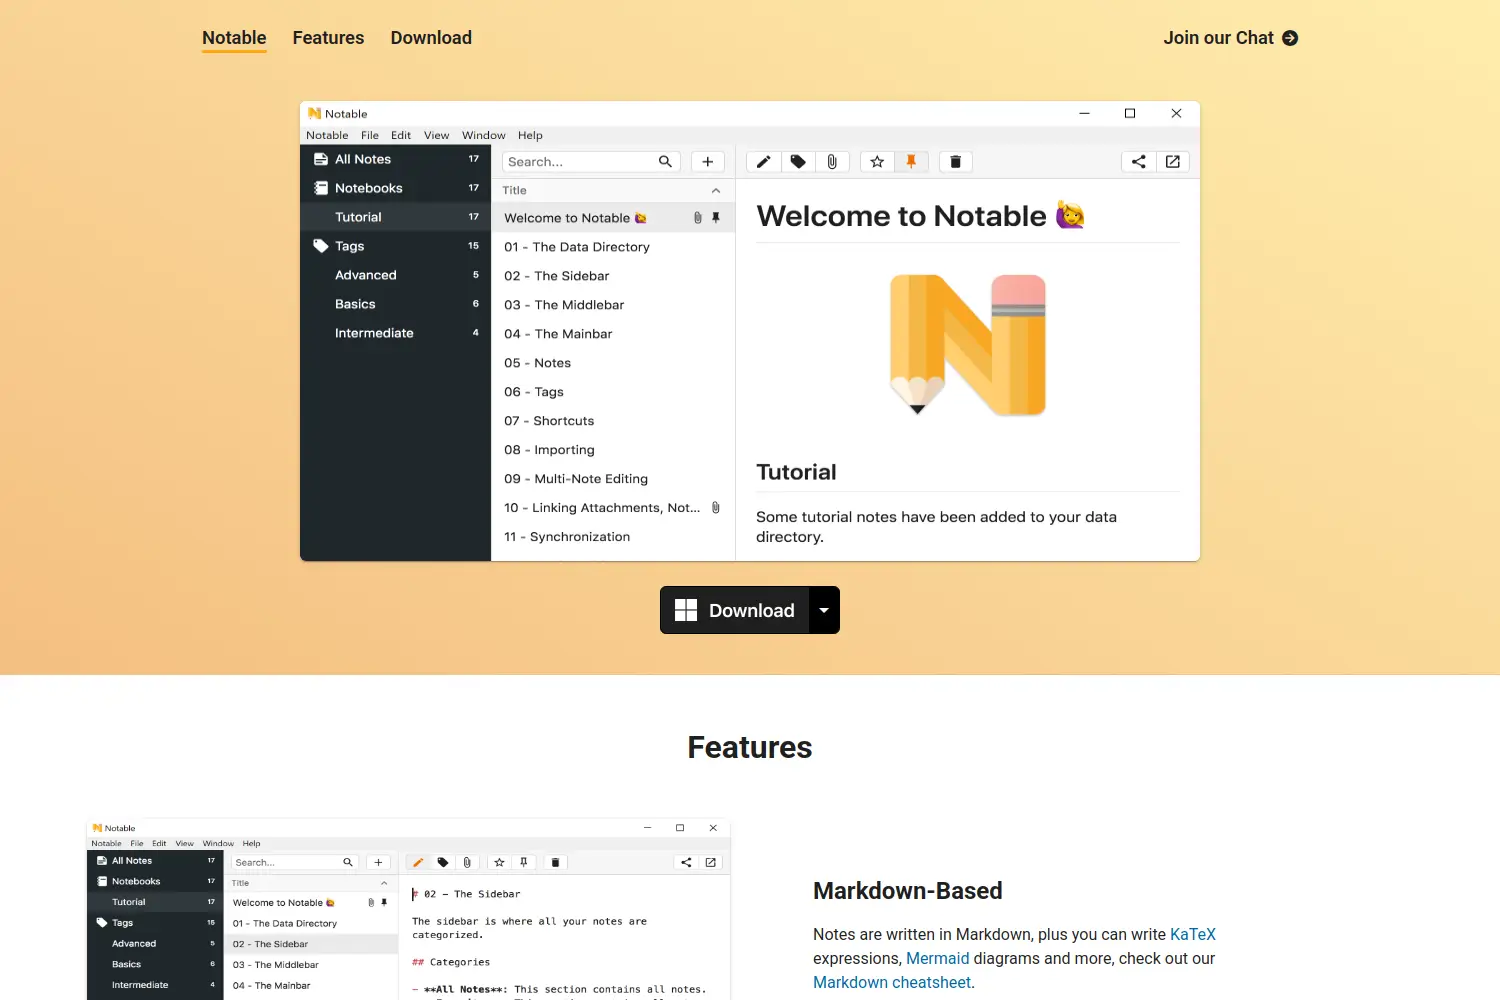The width and height of the screenshot is (1500, 1000).
Task: Select note 03 - The Middlebar in hero screenshot
Action: pyautogui.click(x=613, y=305)
